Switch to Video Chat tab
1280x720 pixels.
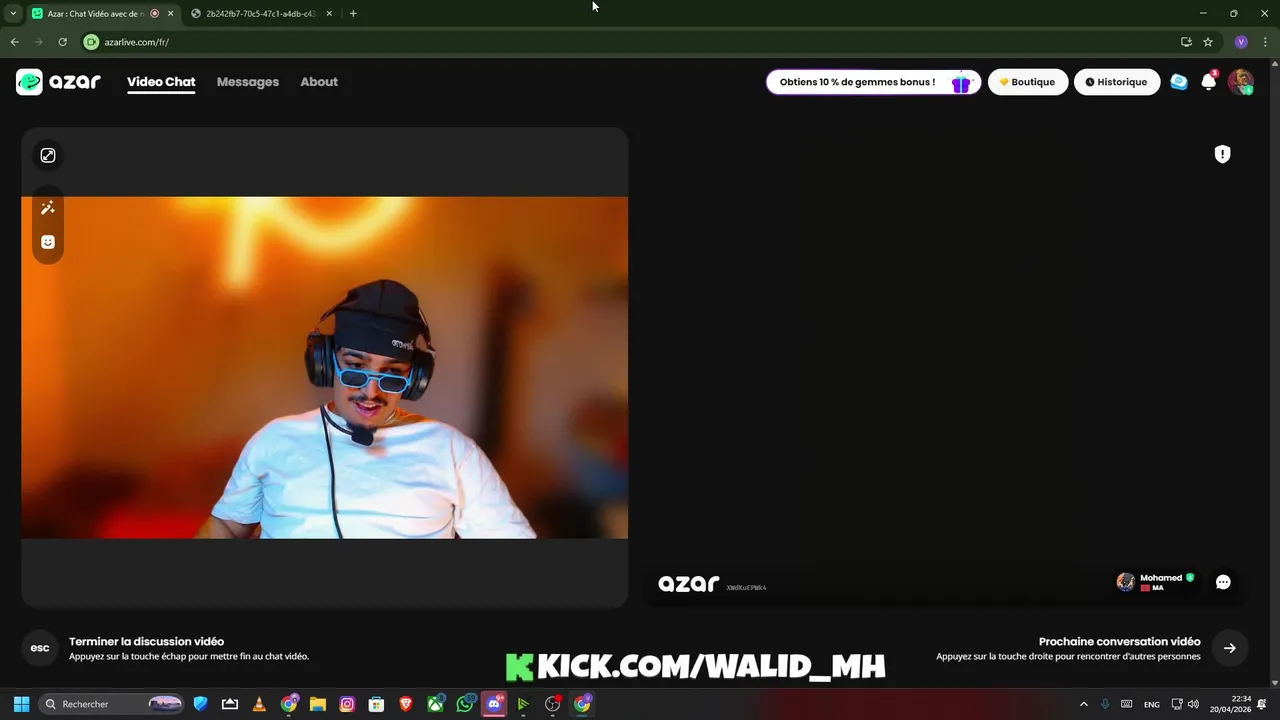[x=161, y=82]
